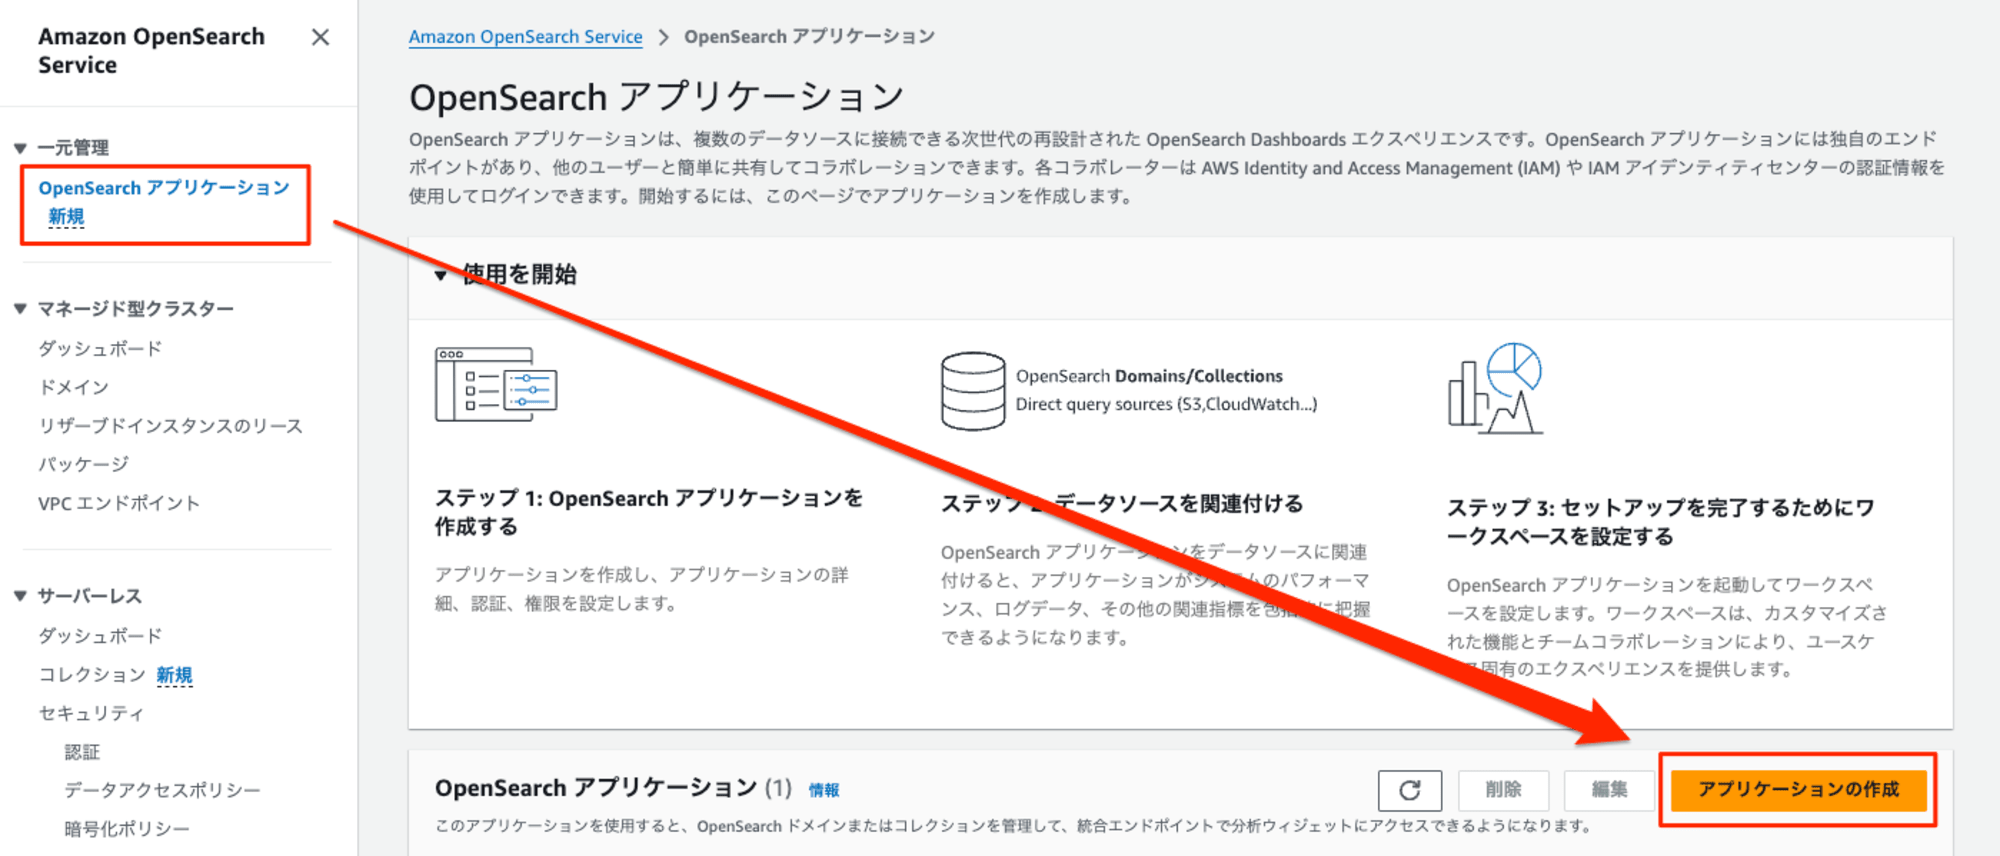2000x856 pixels.
Task: Click the charts icon for step 3
Action: [x=1496, y=389]
